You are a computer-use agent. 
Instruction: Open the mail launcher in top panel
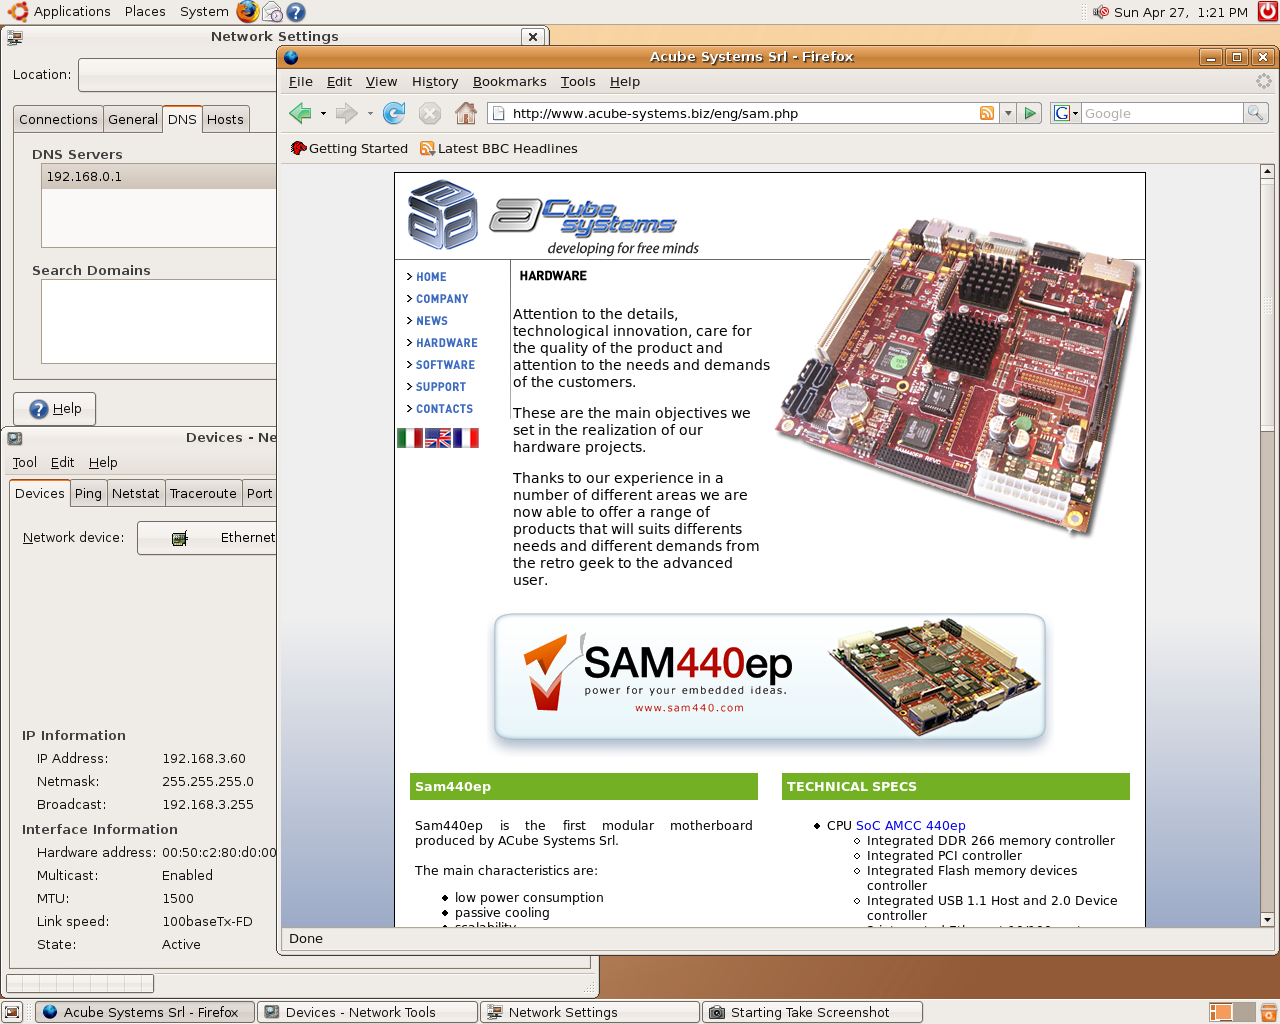point(272,12)
